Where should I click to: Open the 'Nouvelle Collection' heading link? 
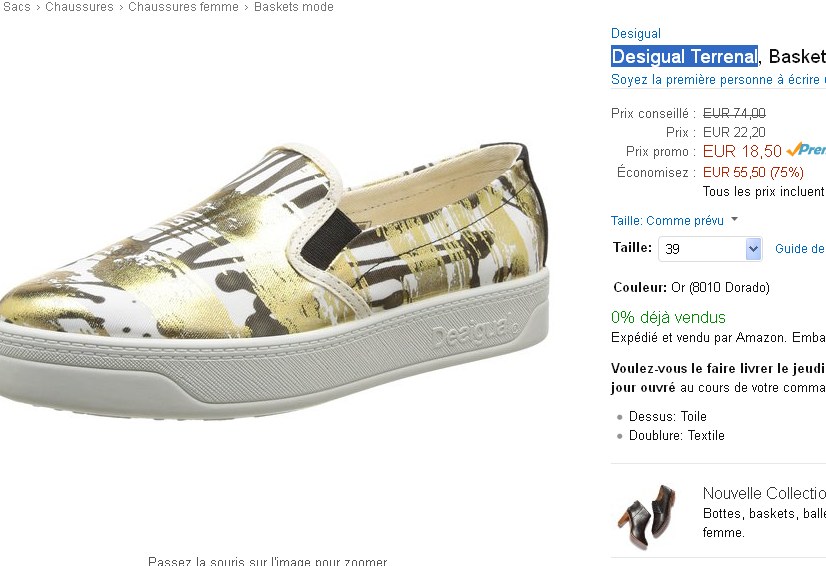pyautogui.click(x=764, y=494)
